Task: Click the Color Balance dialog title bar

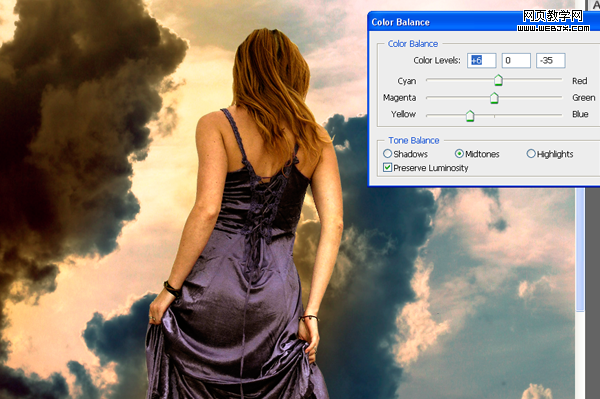Action: (484, 22)
